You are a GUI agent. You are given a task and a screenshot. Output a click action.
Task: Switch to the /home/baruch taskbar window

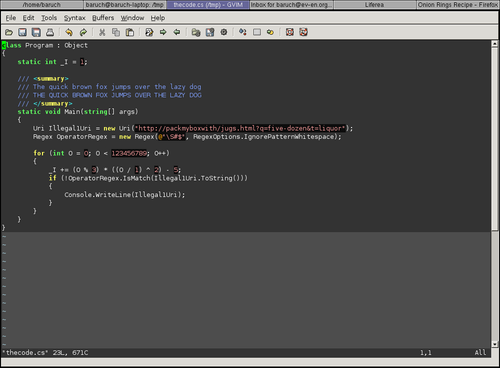tap(42, 5)
